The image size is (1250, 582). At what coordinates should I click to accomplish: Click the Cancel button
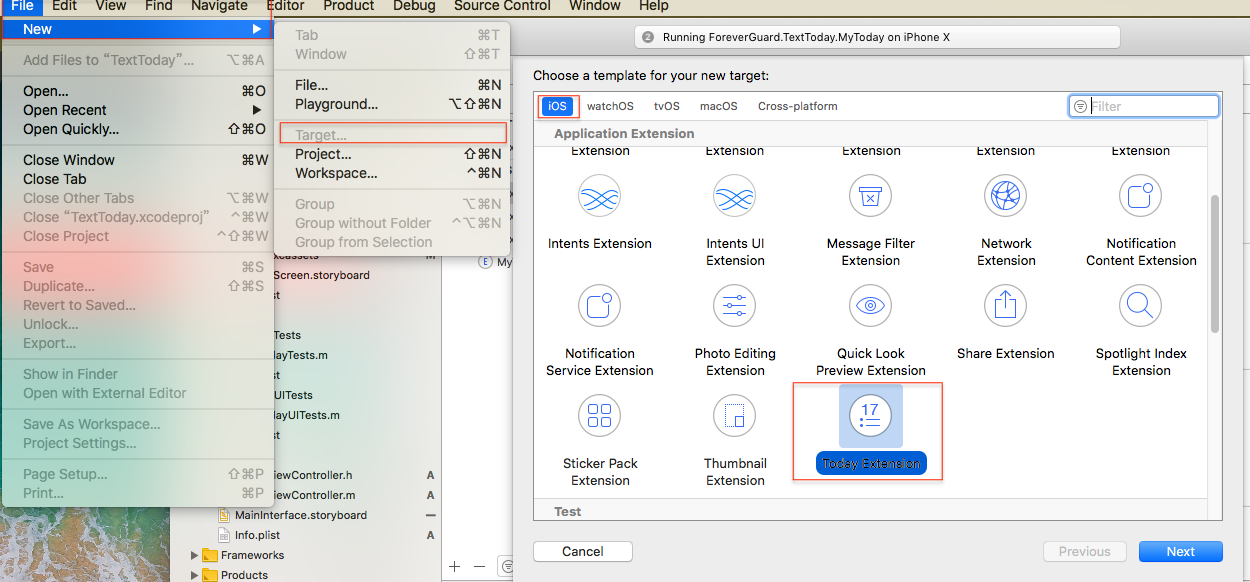pyautogui.click(x=583, y=551)
